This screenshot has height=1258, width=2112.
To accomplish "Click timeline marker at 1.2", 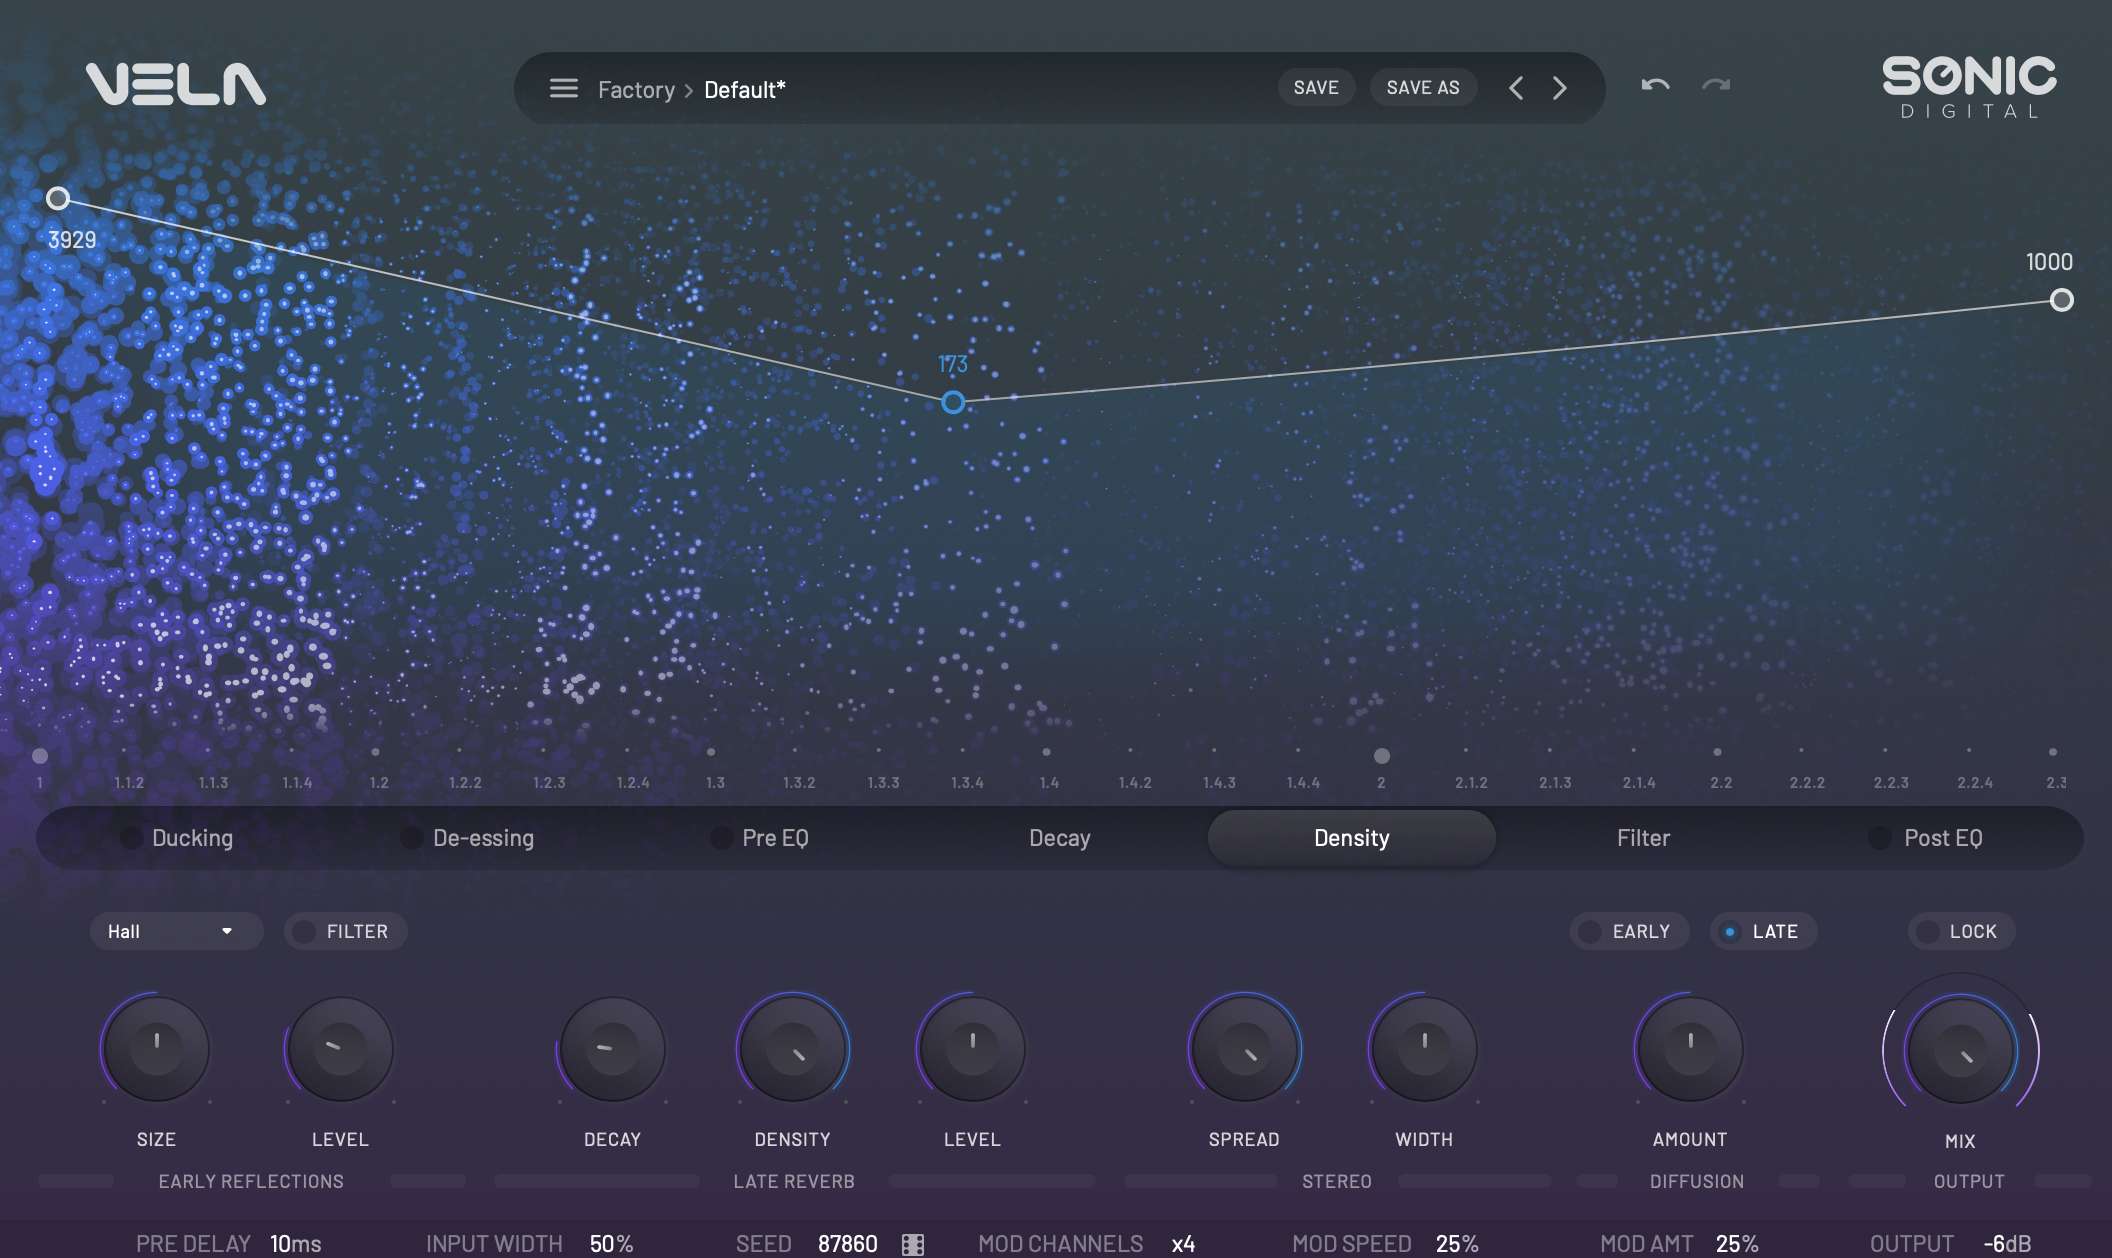I will (x=375, y=752).
